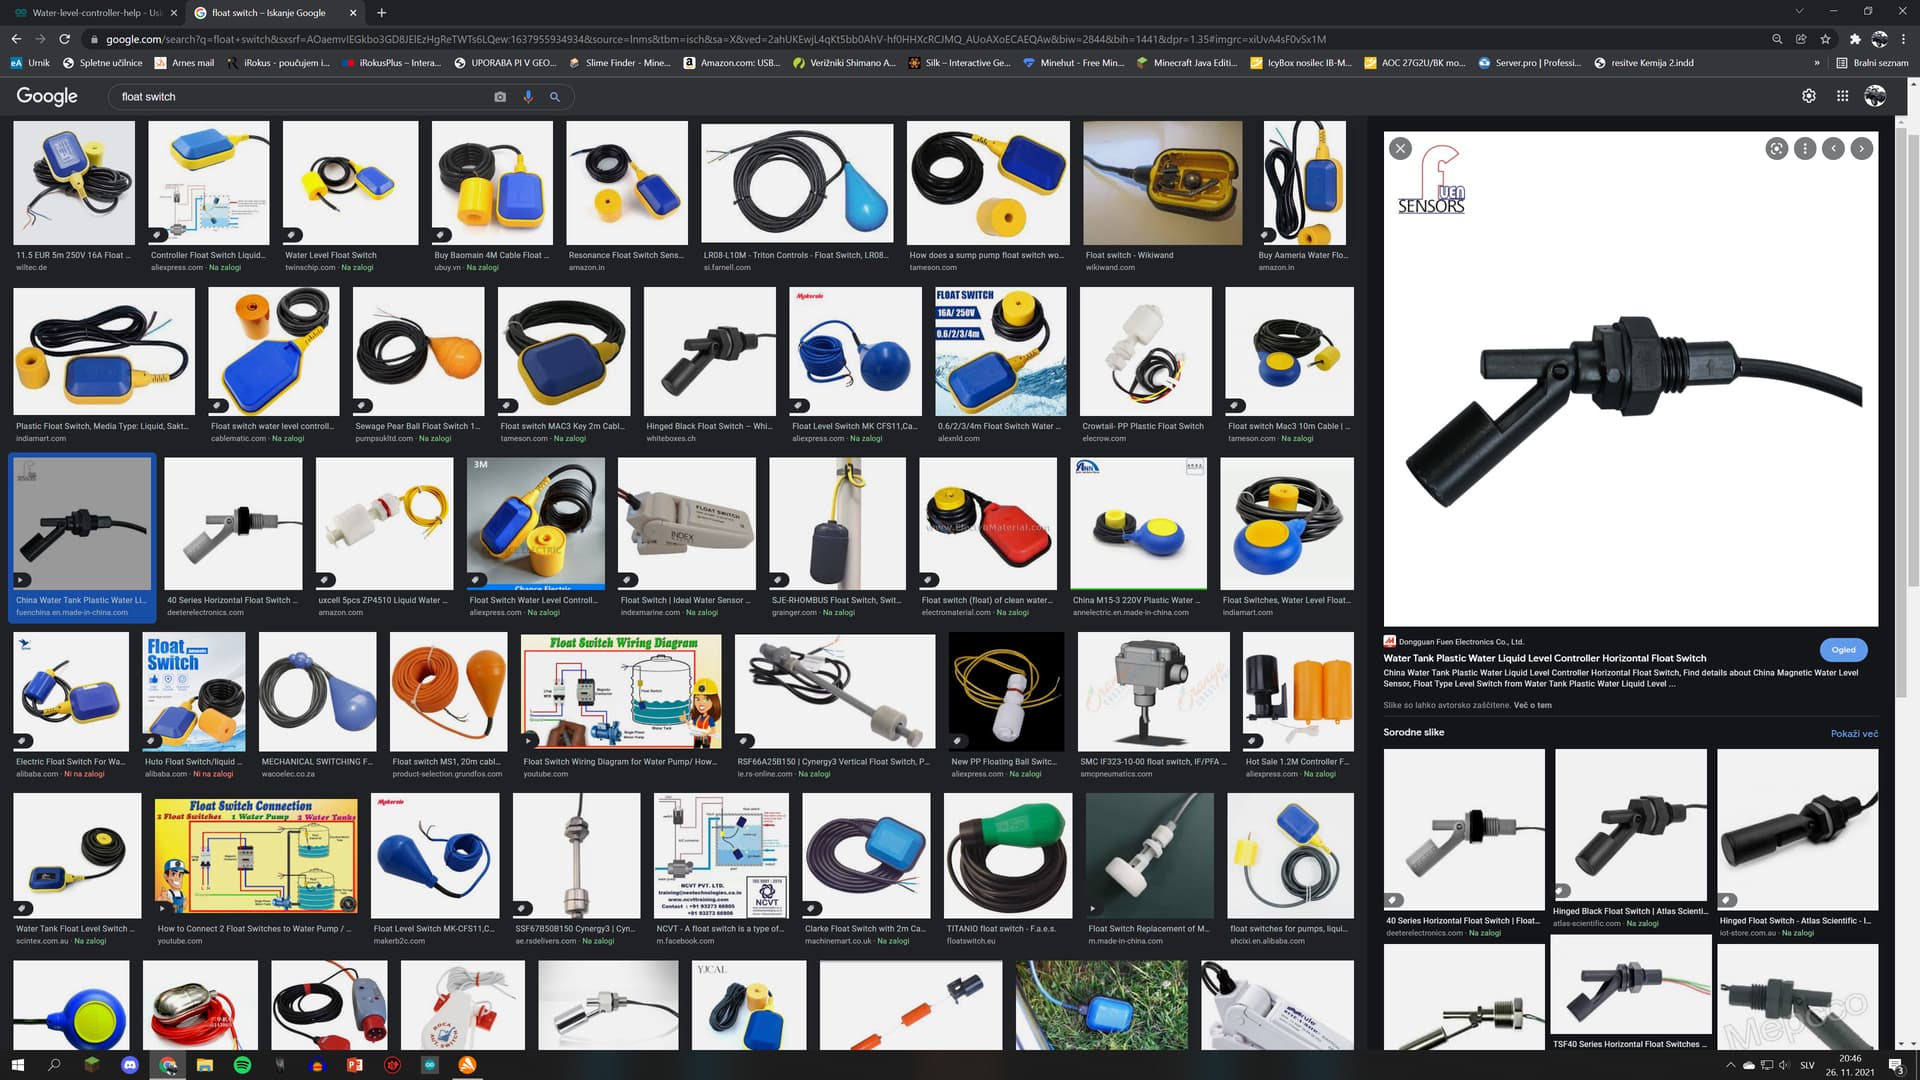Click the search by image camera icon
The image size is (1920, 1080).
tap(500, 97)
